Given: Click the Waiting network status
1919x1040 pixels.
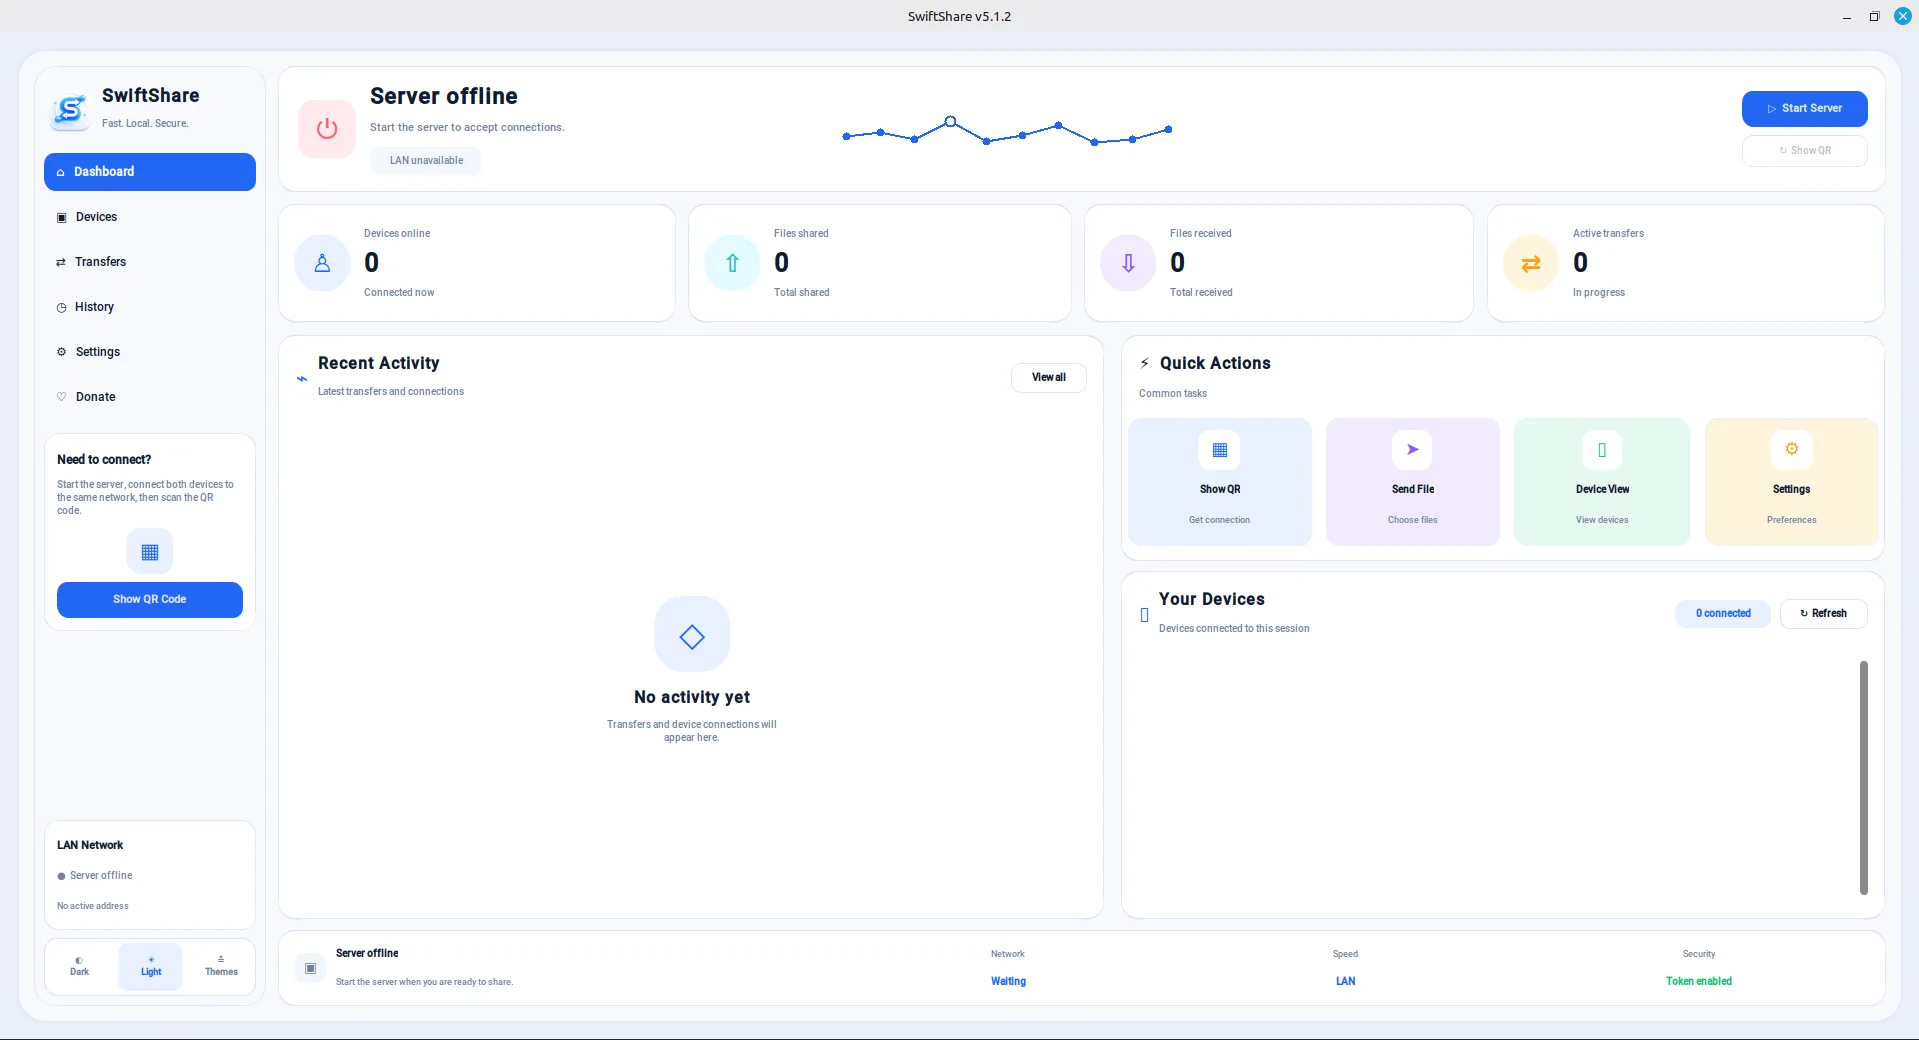Looking at the screenshot, I should pos(1008,982).
